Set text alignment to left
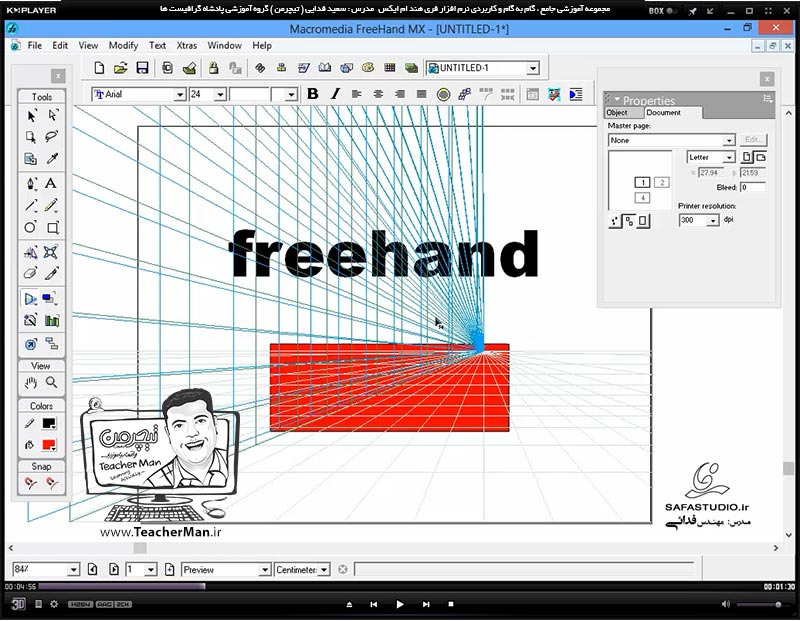The width and height of the screenshot is (800, 621). click(x=357, y=94)
